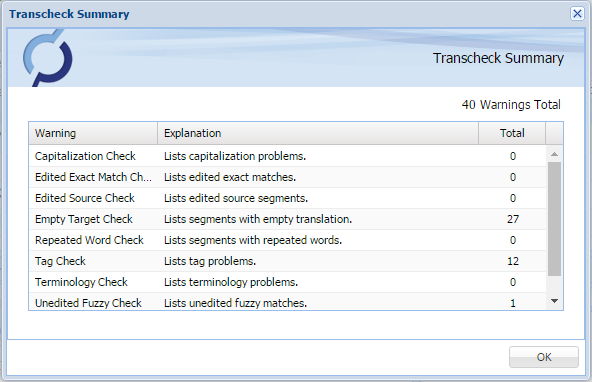Click the OK button
Image resolution: width=592 pixels, height=382 pixels.
(544, 357)
